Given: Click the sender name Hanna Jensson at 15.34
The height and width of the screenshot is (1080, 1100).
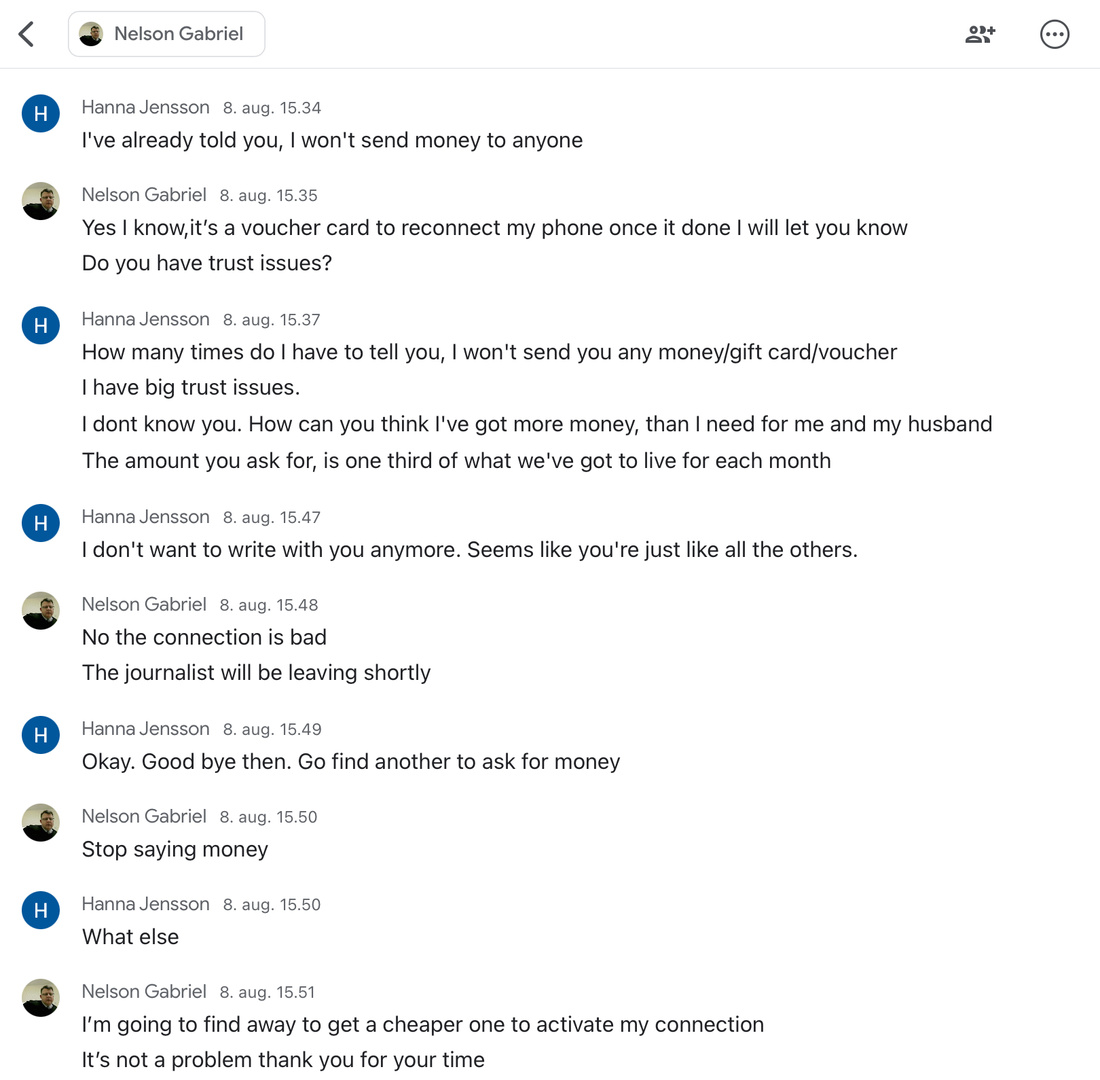Looking at the screenshot, I should (x=146, y=107).
